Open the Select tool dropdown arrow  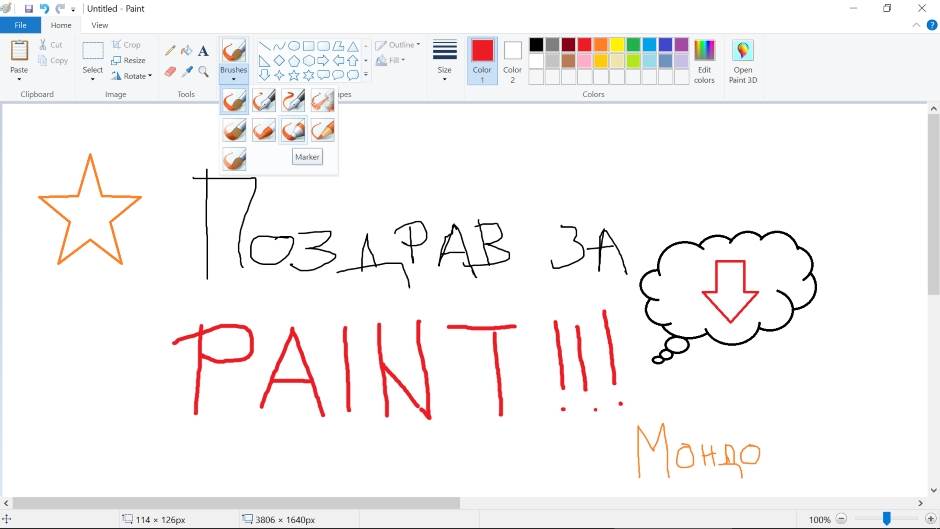[92, 78]
